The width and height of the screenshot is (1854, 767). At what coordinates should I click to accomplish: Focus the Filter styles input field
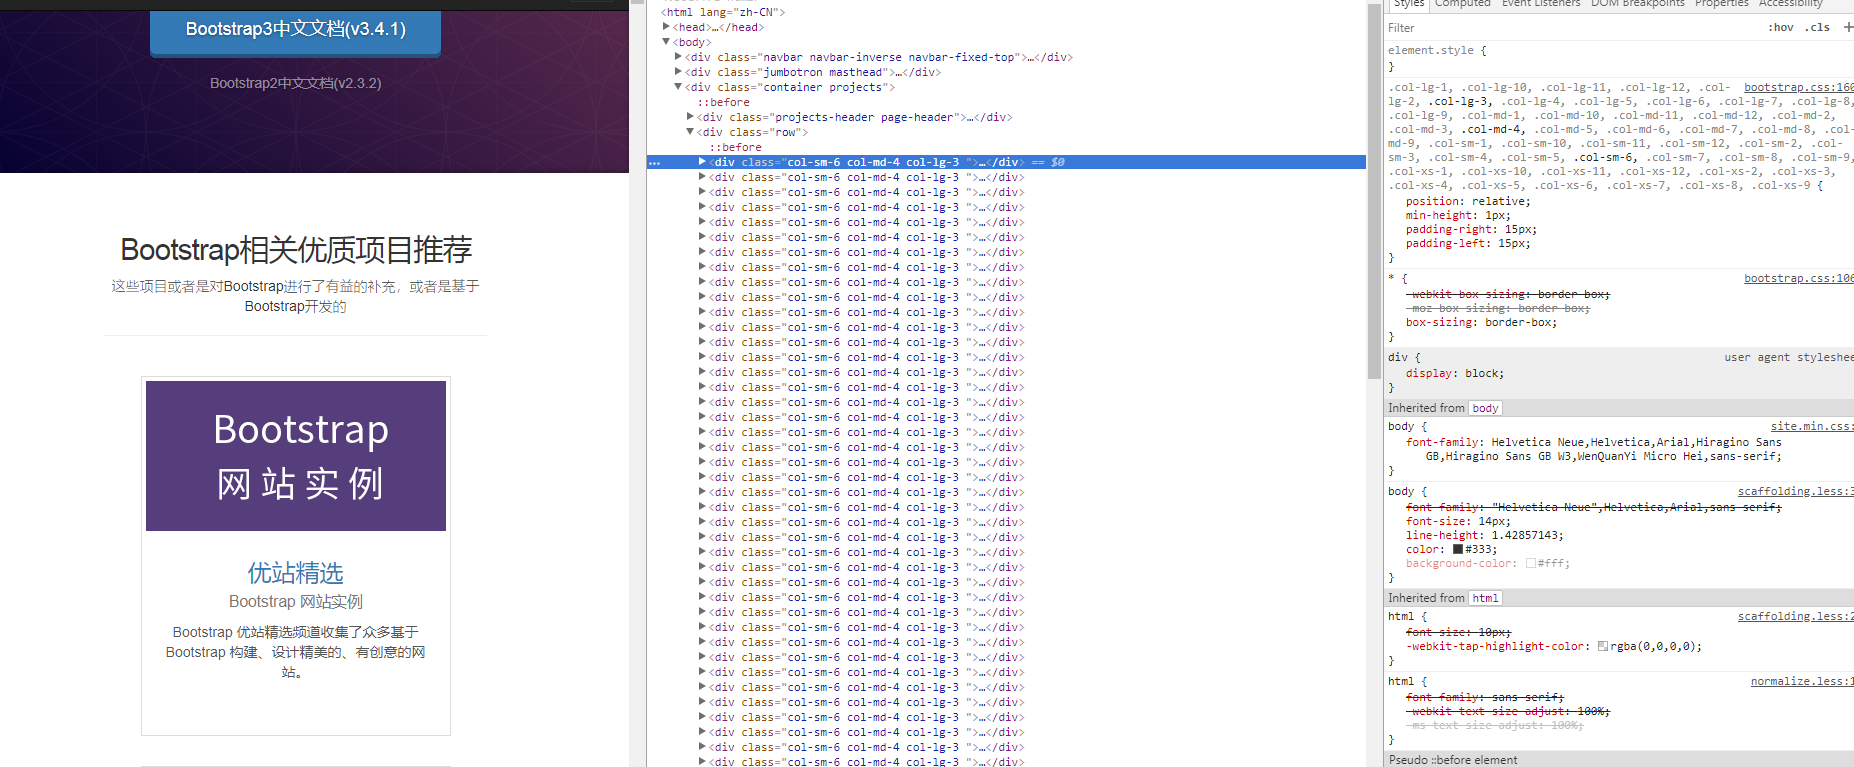point(1570,28)
